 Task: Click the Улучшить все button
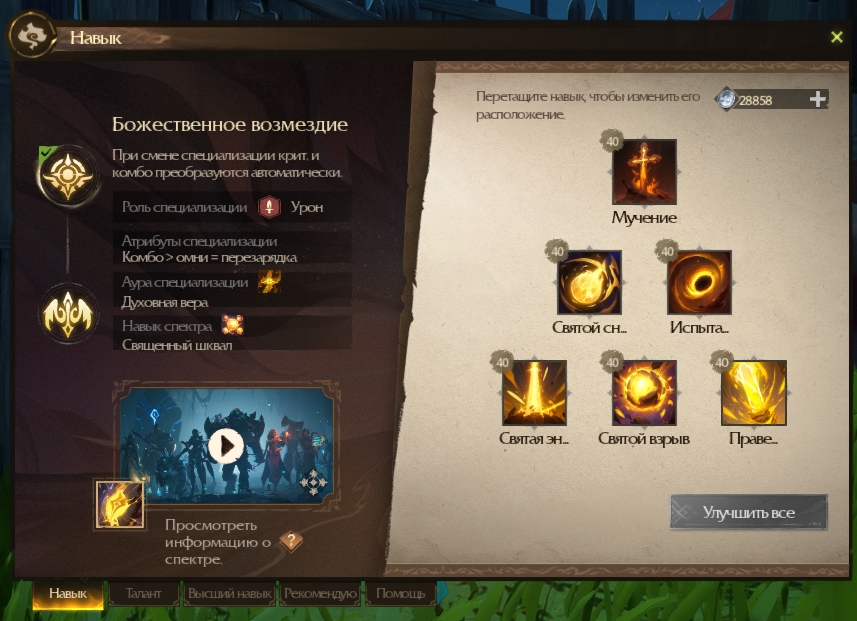click(x=749, y=512)
